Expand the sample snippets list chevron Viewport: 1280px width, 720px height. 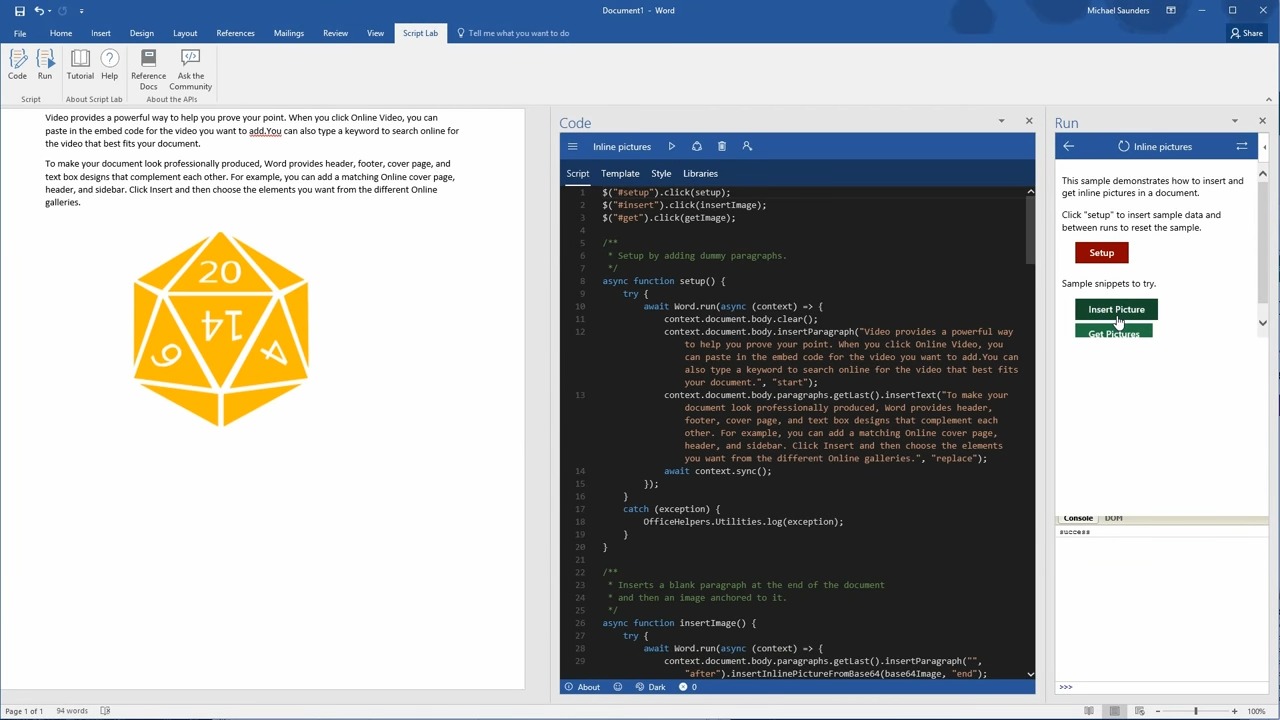pyautogui.click(x=1262, y=323)
